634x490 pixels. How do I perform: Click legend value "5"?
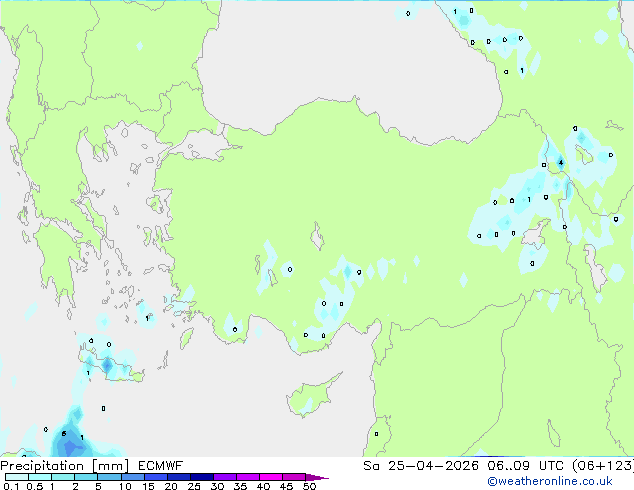pyautogui.click(x=98, y=486)
